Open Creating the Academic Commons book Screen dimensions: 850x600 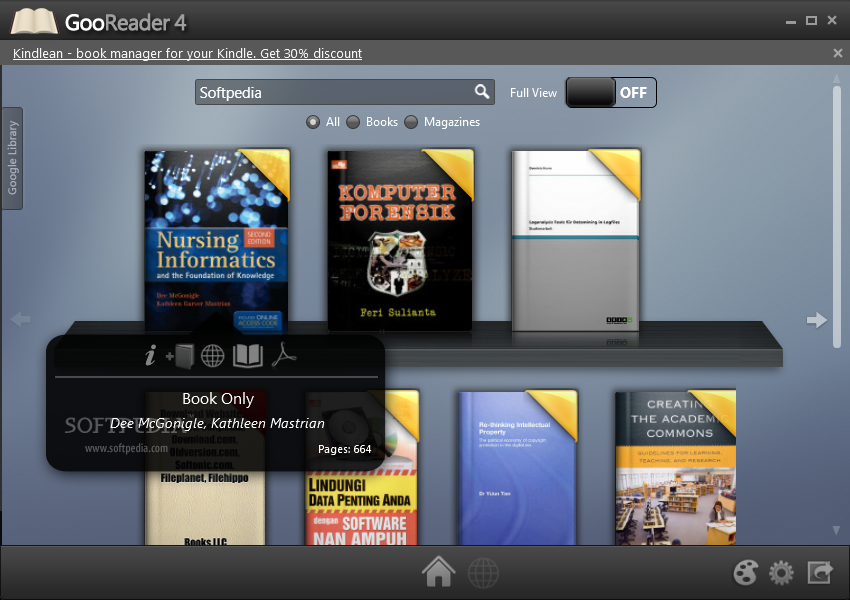tap(675, 467)
